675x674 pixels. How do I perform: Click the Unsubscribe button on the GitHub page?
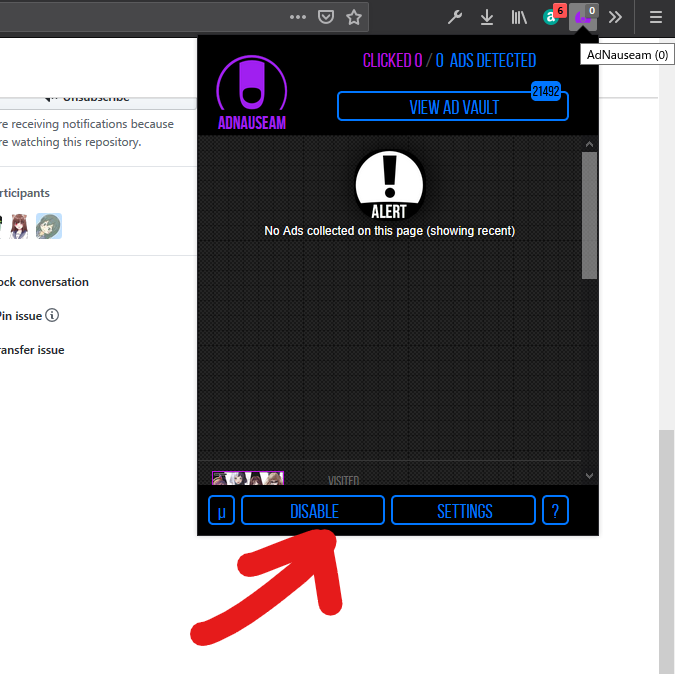(96, 100)
